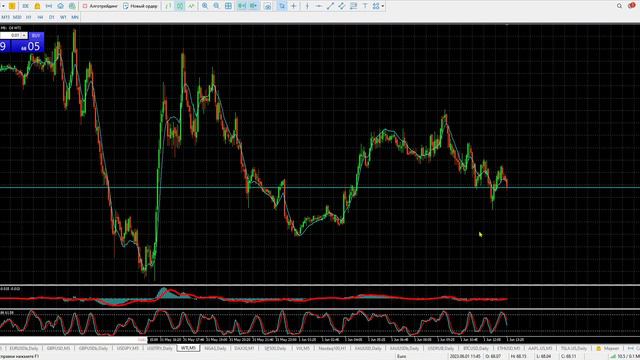Select the crosshair tool
Image resolution: width=640 pixels, height=360 pixels.
[x=293, y=6]
